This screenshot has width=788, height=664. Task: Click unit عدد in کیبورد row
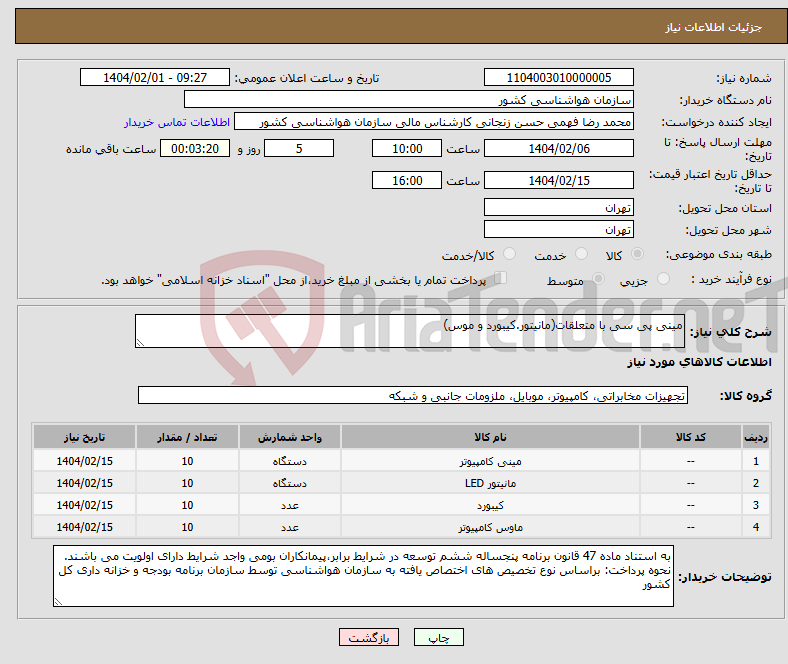click(290, 505)
